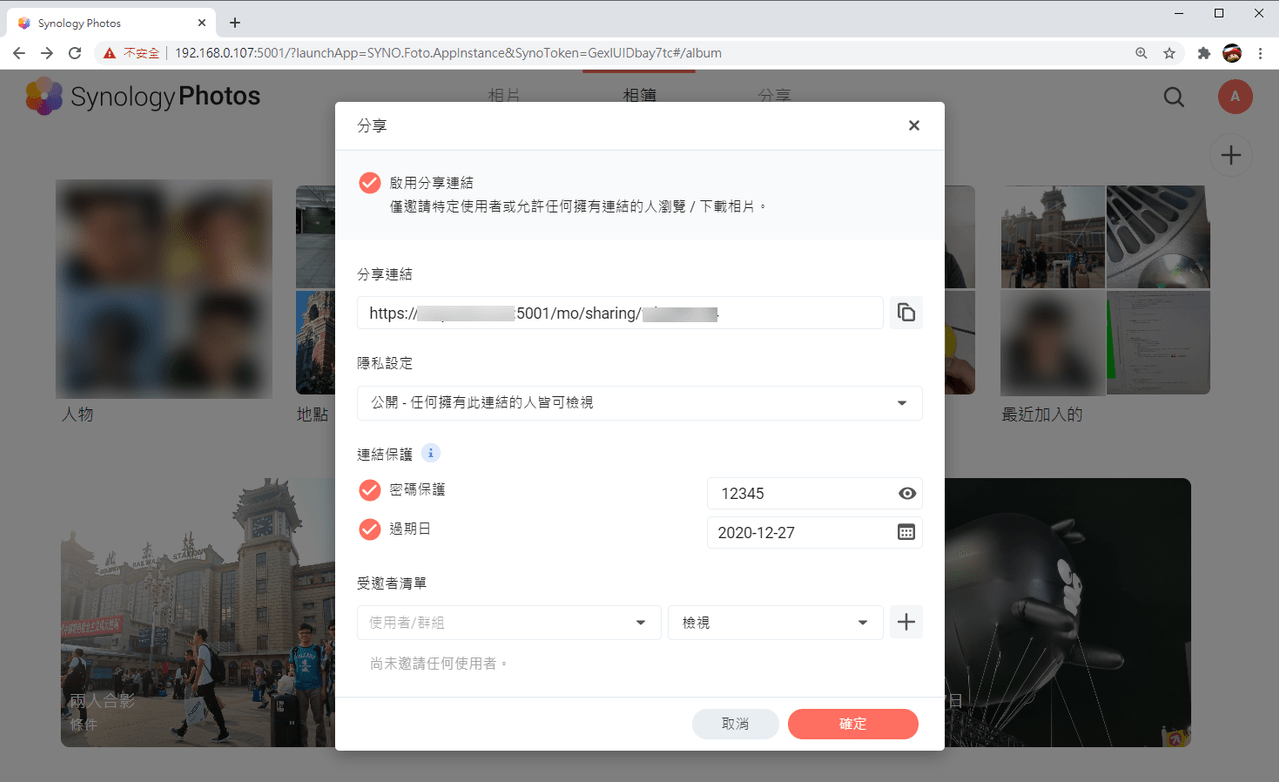
Task: Open the expiry date calendar picker
Action: coord(906,532)
